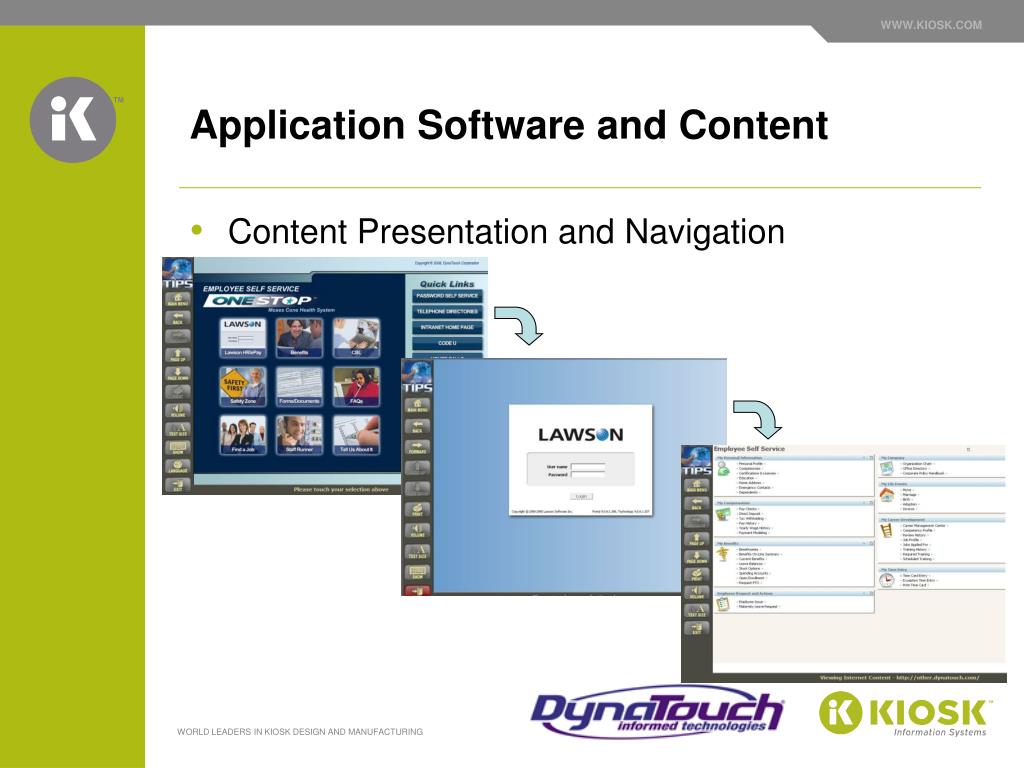The image size is (1024, 768).
Task: Open the Pay Checks link
Action: pyautogui.click(x=748, y=509)
